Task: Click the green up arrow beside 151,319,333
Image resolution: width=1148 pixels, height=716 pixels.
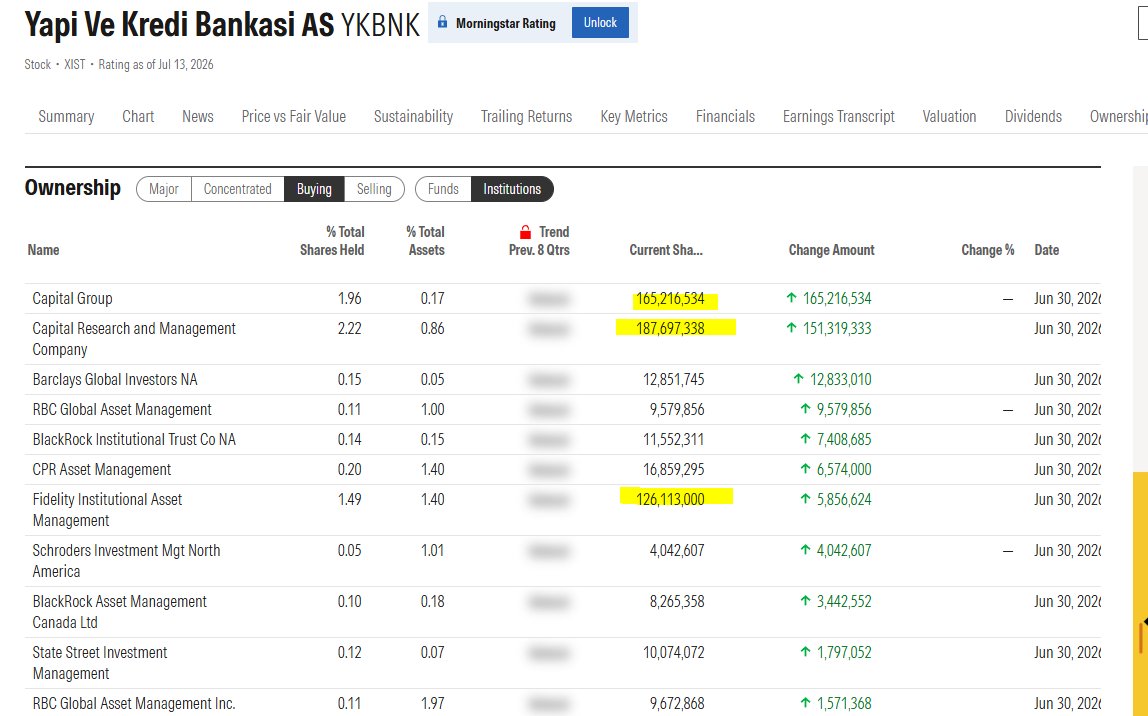Action: 791,327
